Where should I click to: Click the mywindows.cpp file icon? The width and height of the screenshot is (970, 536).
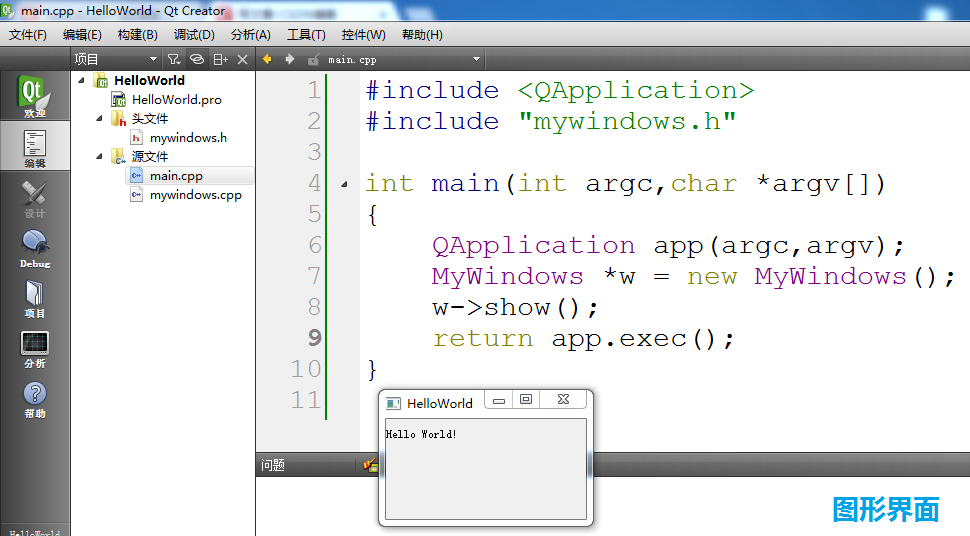(136, 195)
